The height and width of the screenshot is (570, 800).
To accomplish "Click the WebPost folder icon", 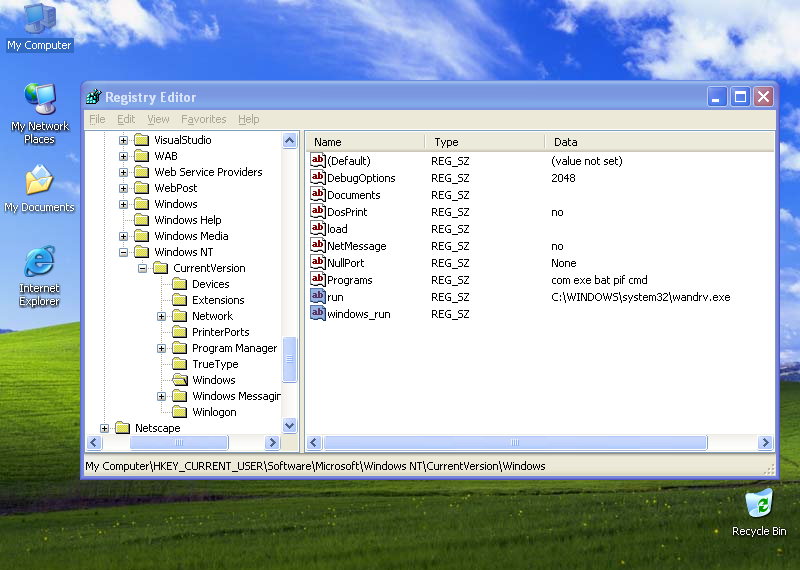I will tap(141, 188).
